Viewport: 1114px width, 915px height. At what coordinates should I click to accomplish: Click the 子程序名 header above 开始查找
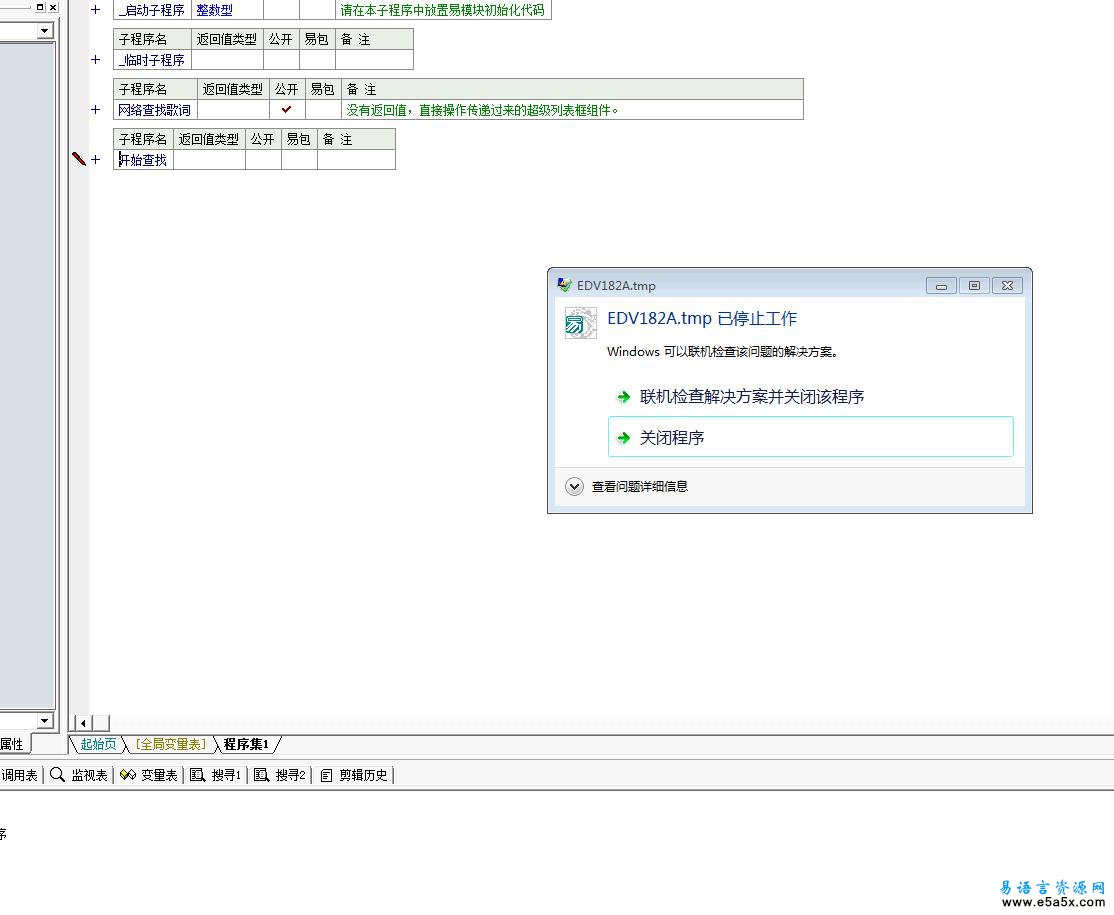click(143, 139)
